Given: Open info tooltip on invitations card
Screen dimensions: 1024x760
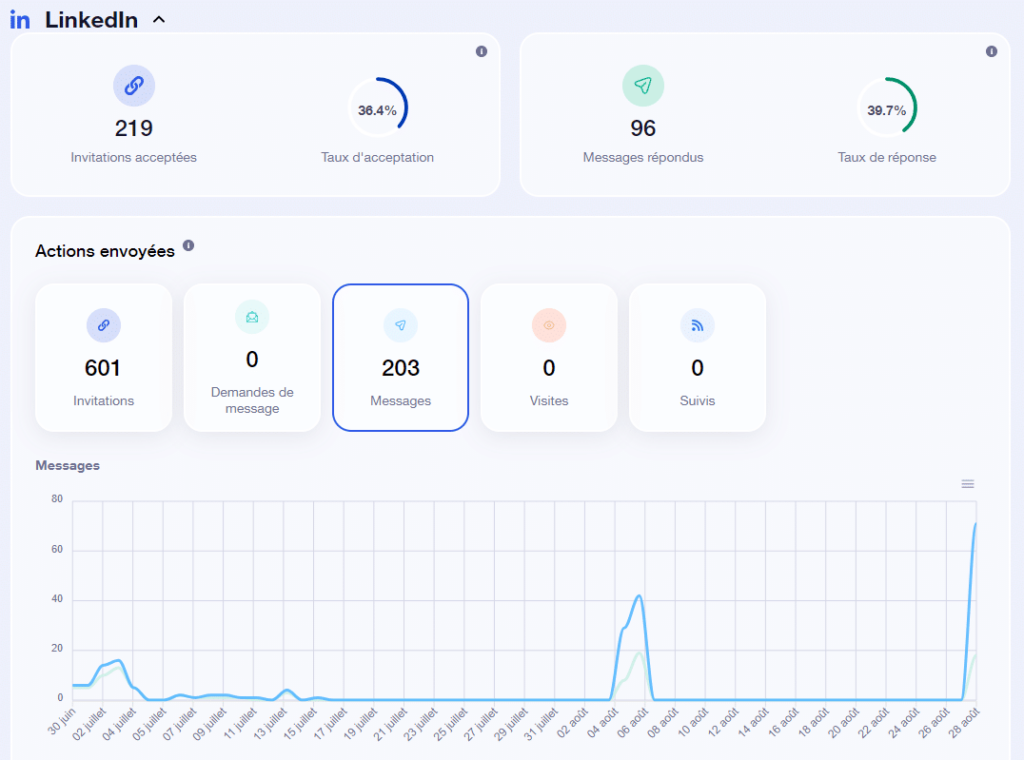Looking at the screenshot, I should [481, 51].
